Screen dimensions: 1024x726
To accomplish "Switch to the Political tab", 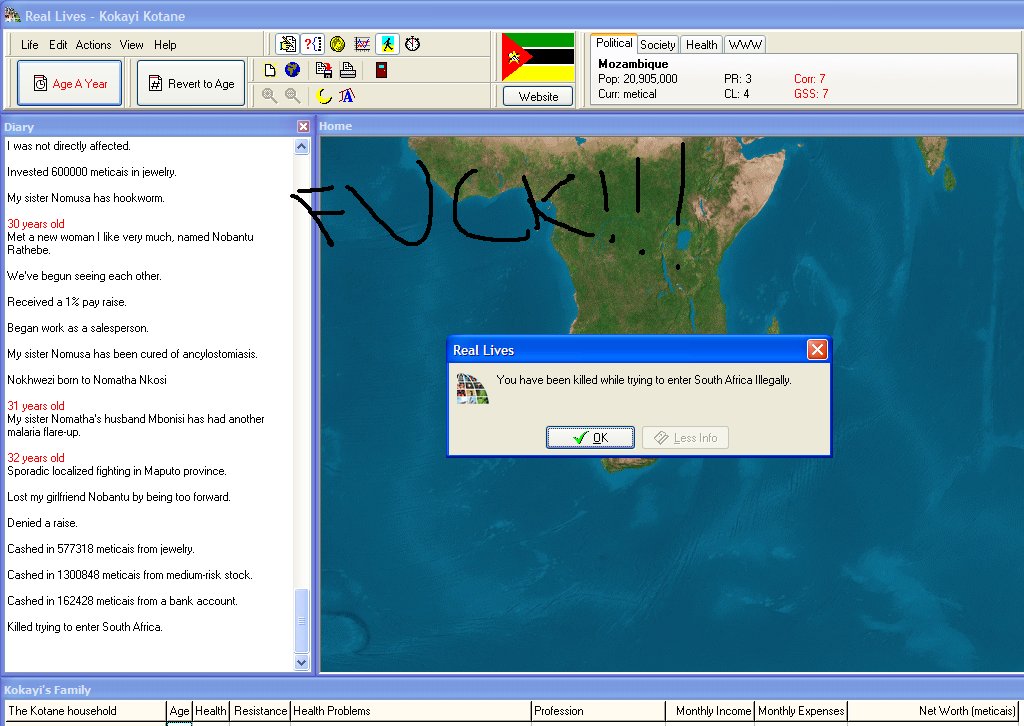I will [x=614, y=42].
